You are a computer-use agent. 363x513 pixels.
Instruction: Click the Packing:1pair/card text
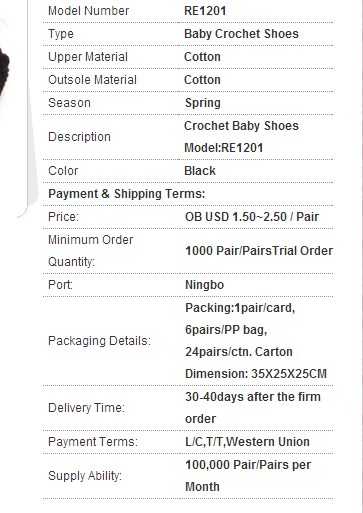pyautogui.click(x=240, y=308)
